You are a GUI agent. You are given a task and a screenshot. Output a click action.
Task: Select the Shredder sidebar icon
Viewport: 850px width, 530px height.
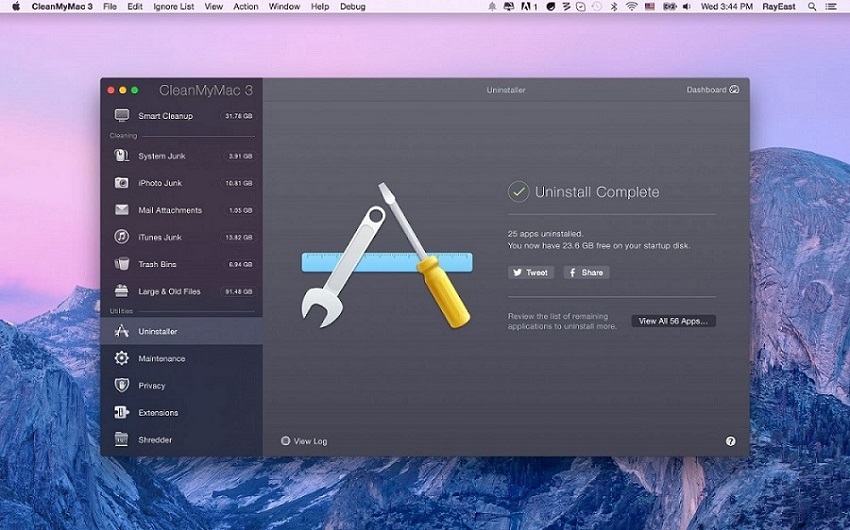point(122,439)
